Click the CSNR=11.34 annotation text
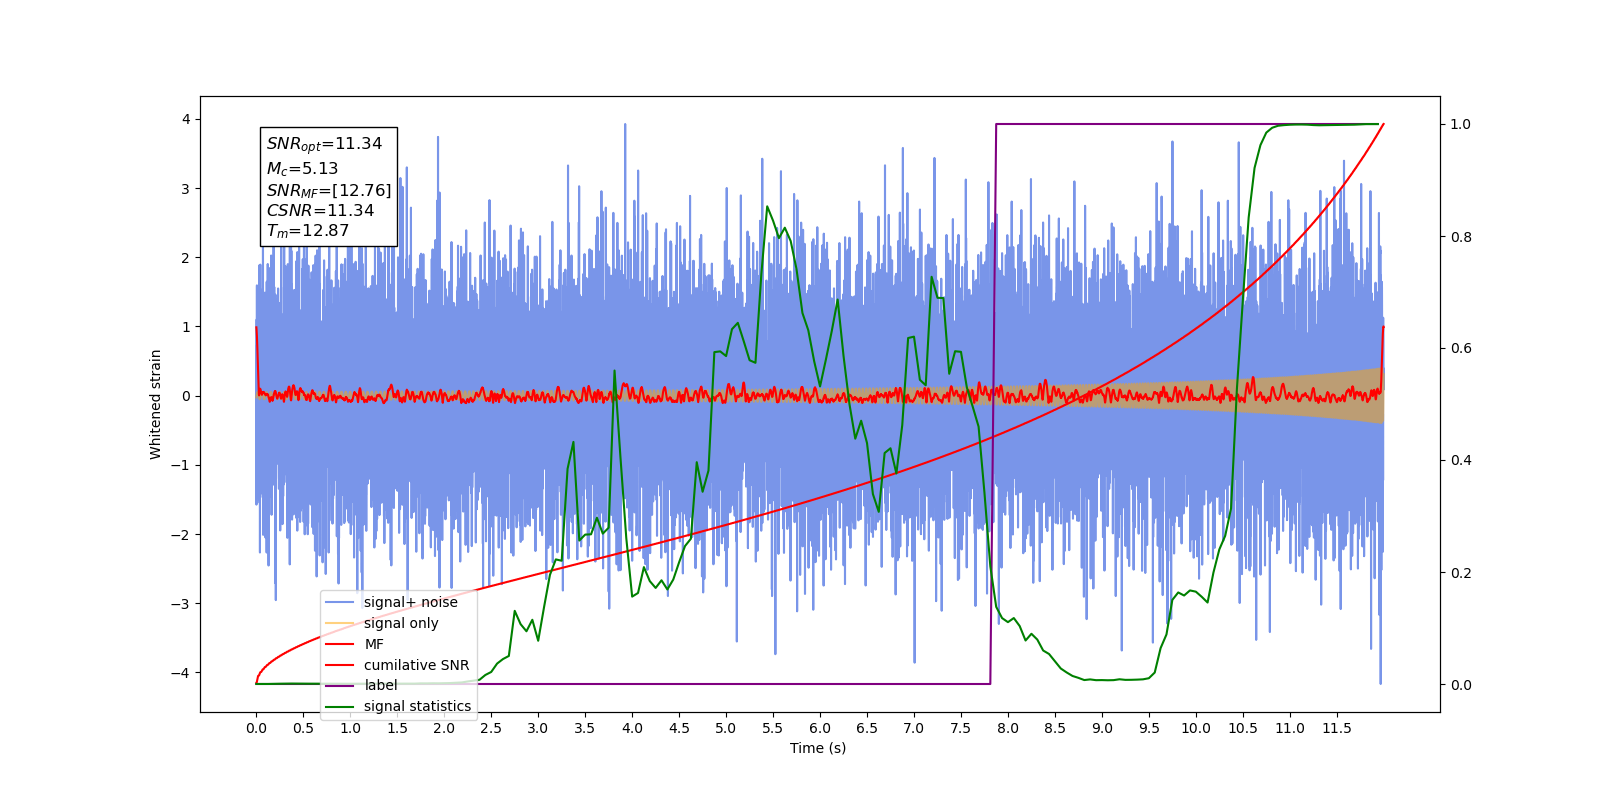Screen dimensions: 1600x800 (x=320, y=210)
